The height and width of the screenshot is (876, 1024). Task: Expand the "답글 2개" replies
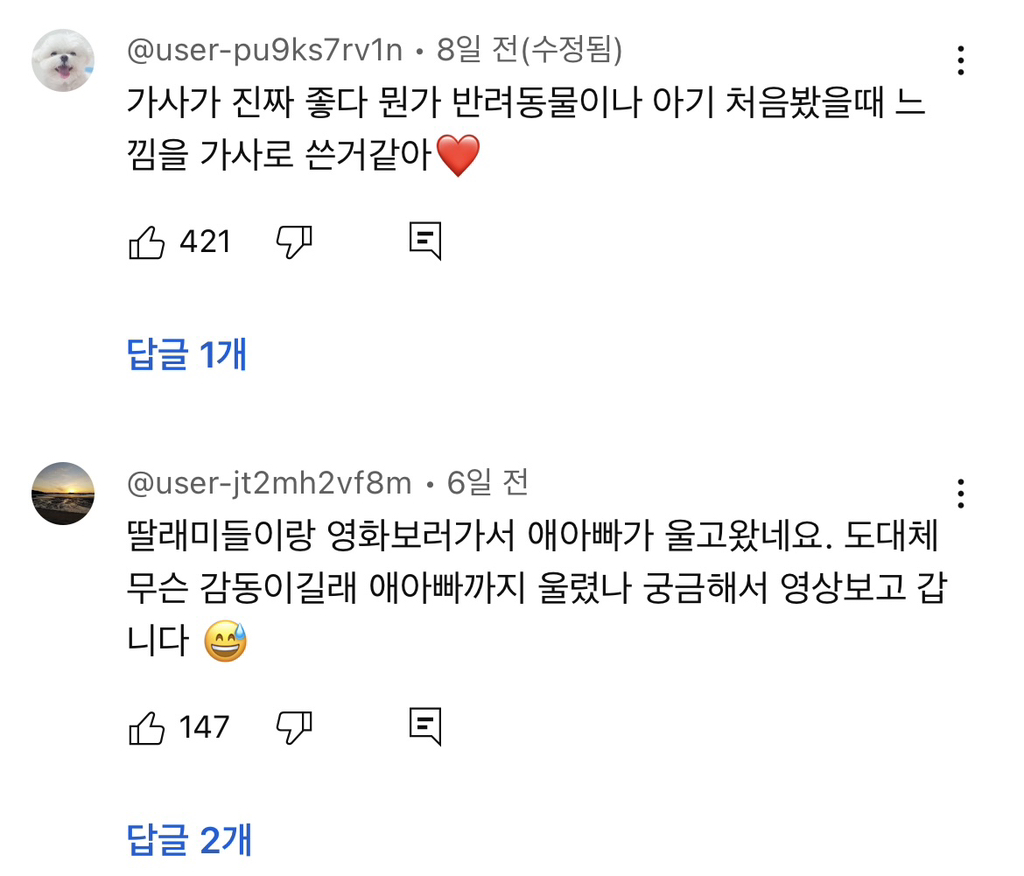(190, 840)
